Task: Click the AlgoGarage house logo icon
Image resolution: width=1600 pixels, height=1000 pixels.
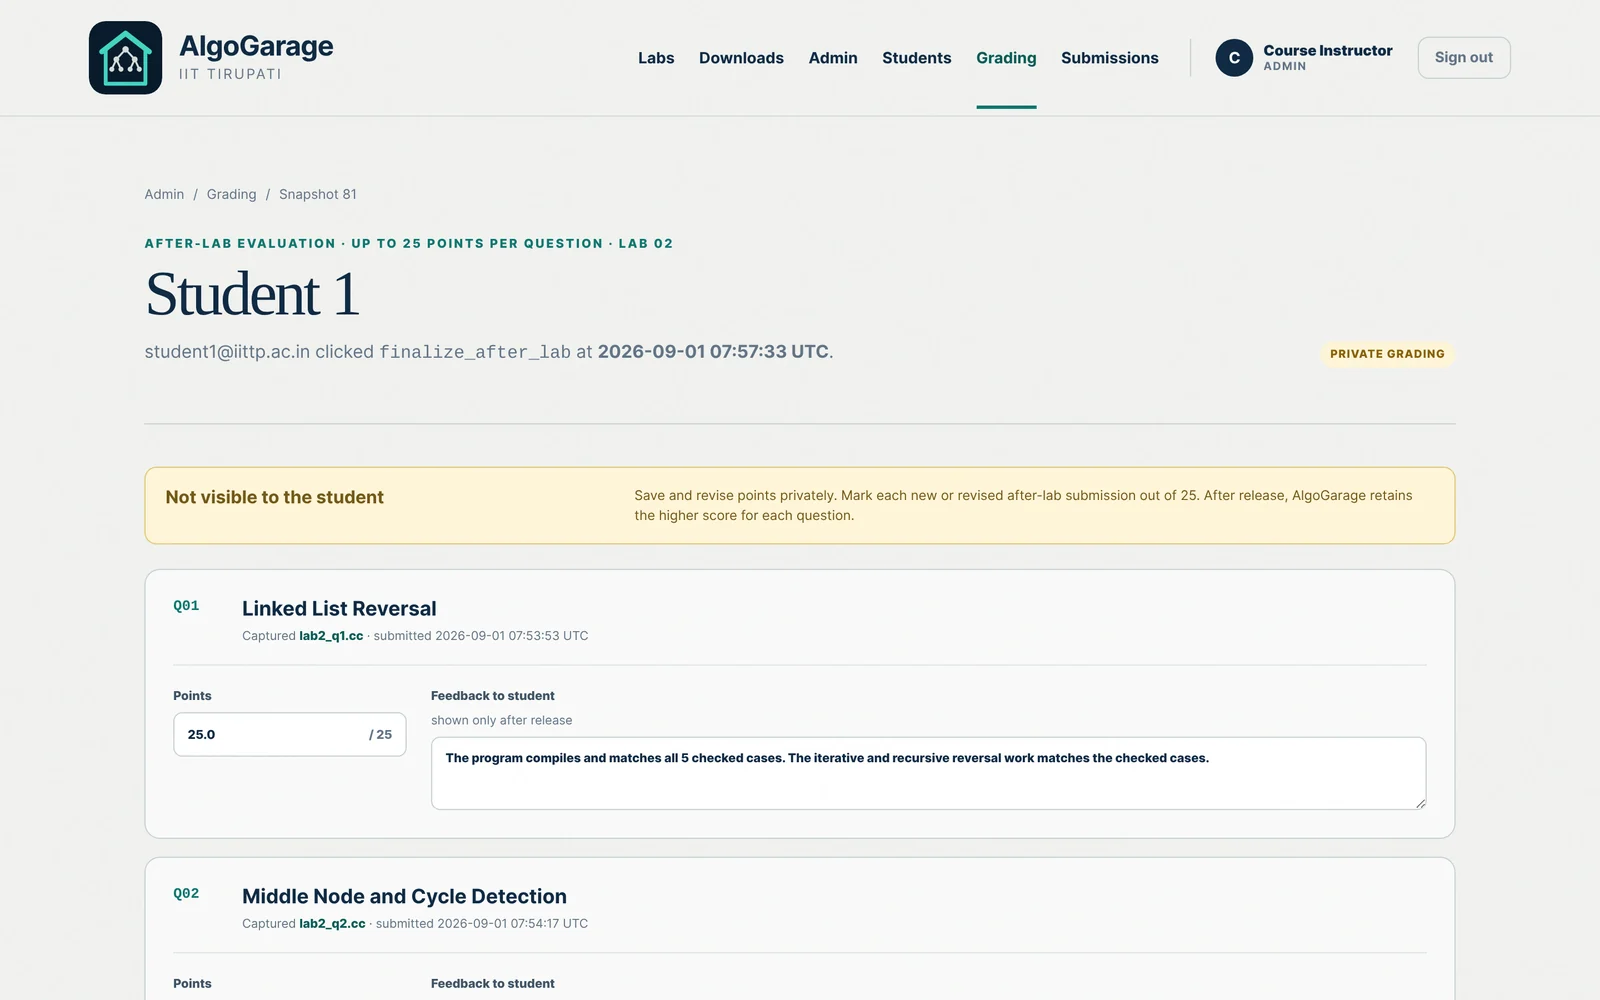Action: coord(125,58)
